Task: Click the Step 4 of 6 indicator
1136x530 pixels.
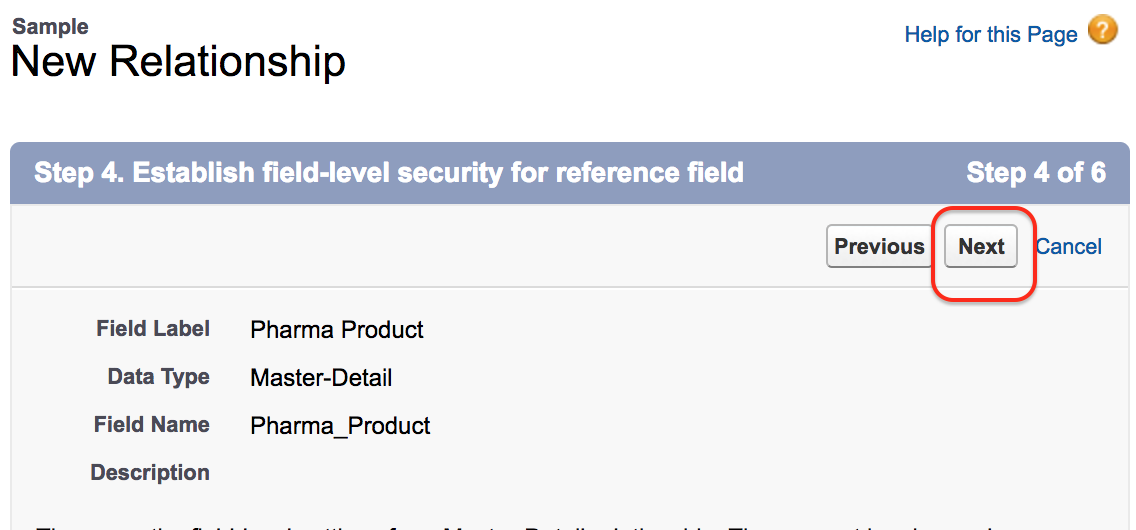Action: [x=1035, y=173]
